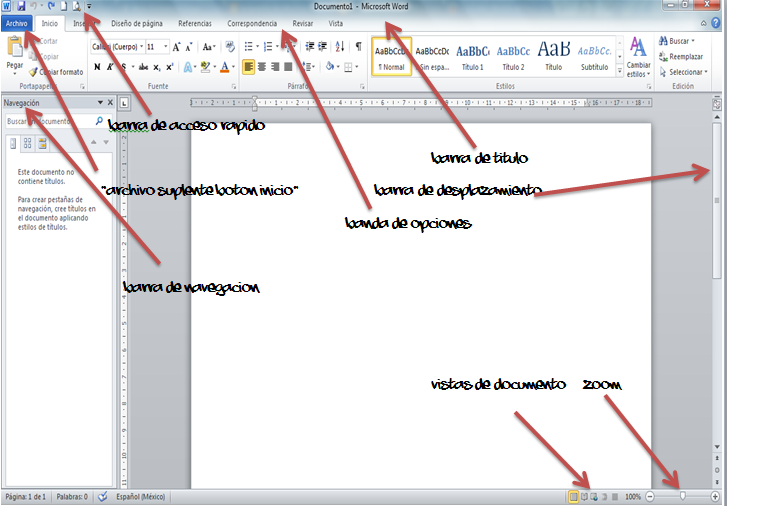Apply subscript formatting
The image size is (768, 506).
[158, 67]
